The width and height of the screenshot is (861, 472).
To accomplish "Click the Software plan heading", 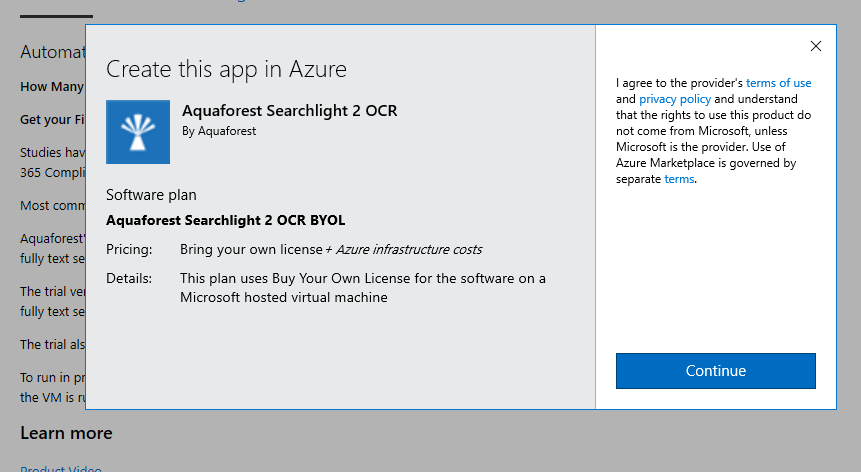I will (151, 195).
